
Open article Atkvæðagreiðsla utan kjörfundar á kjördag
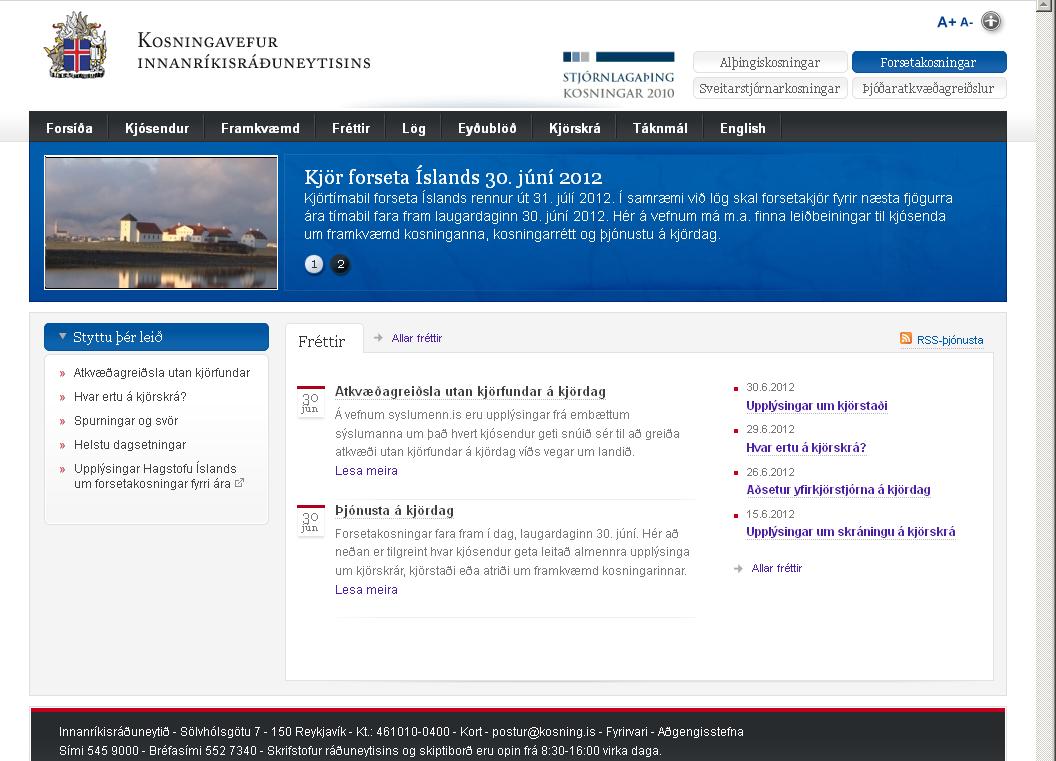tap(470, 391)
